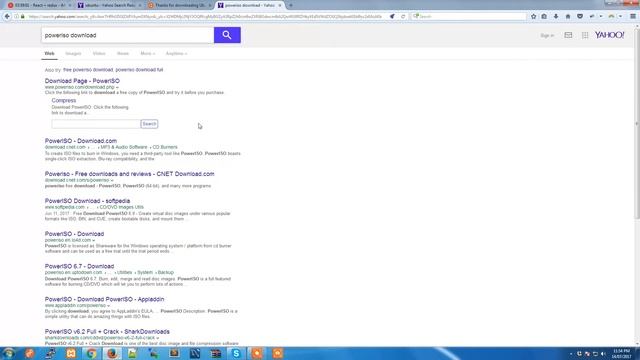Open 'Download Page - PowerISO' result
The width and height of the screenshot is (640, 360).
click(82, 81)
